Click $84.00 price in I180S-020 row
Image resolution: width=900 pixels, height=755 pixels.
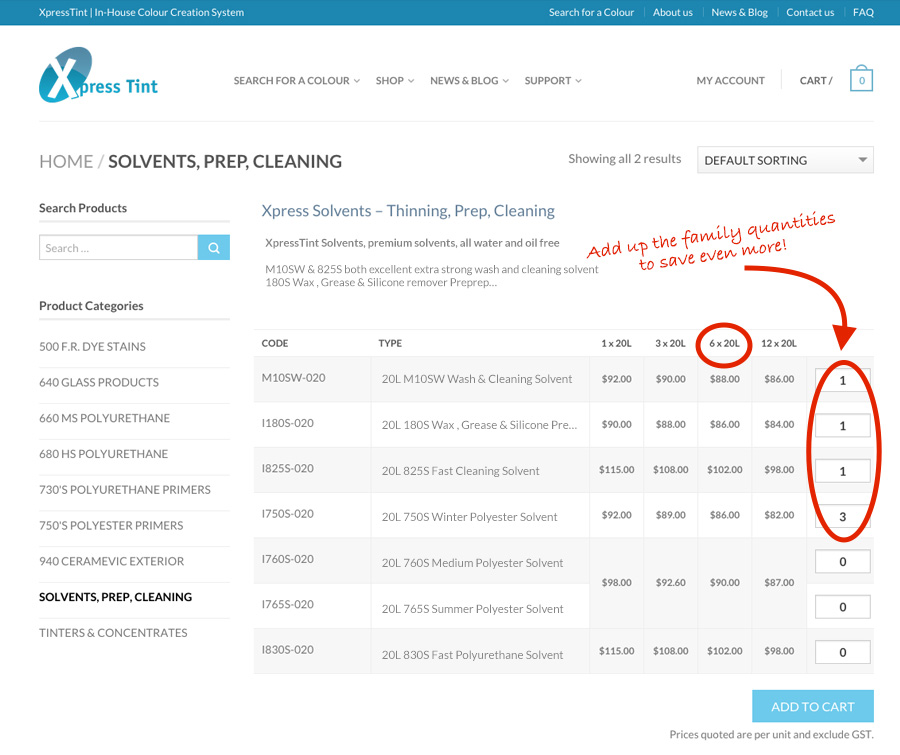[x=779, y=424]
